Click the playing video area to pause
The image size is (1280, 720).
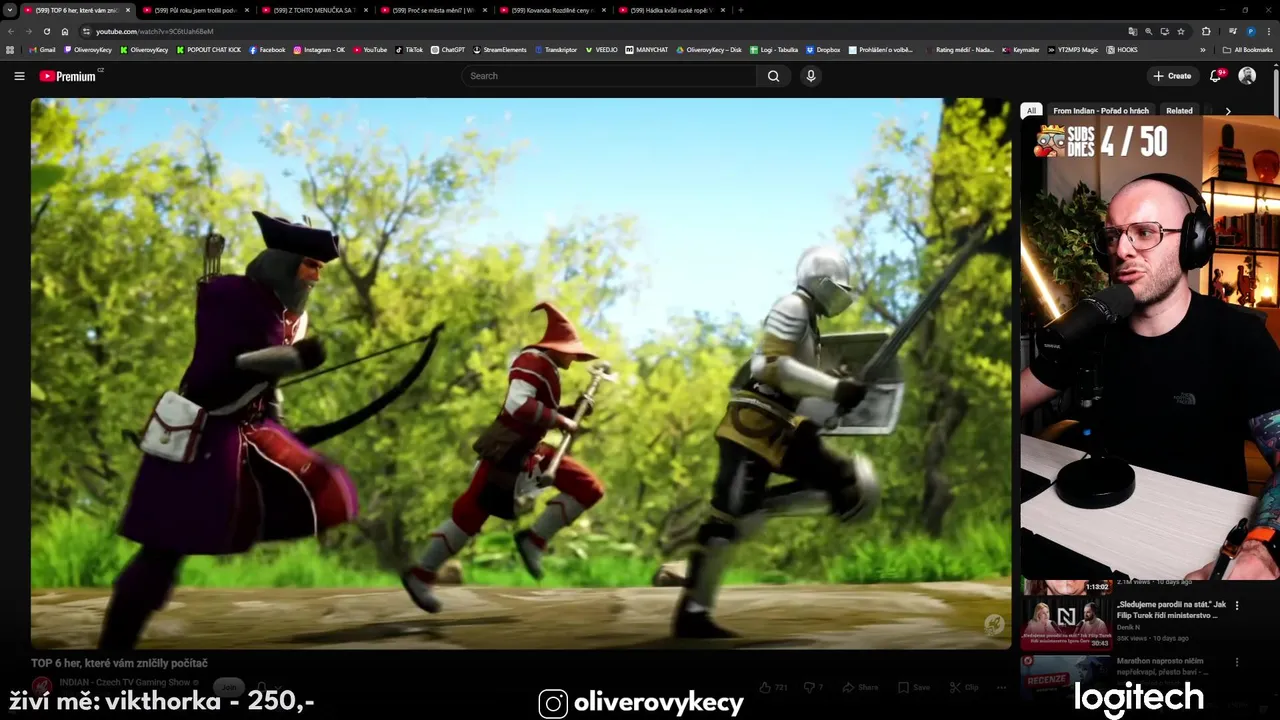click(521, 373)
